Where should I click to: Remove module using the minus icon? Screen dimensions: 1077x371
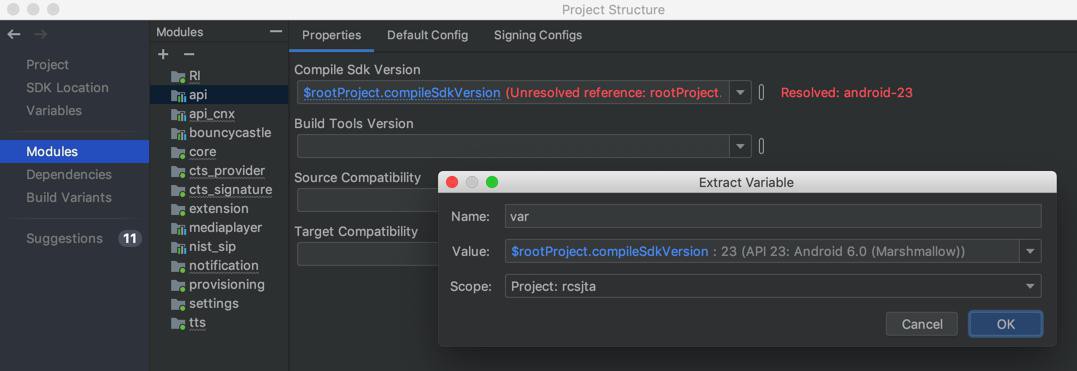click(x=189, y=54)
